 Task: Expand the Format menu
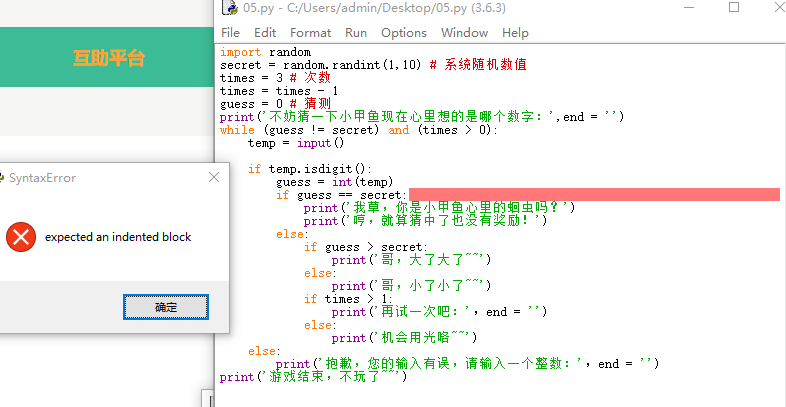click(310, 32)
